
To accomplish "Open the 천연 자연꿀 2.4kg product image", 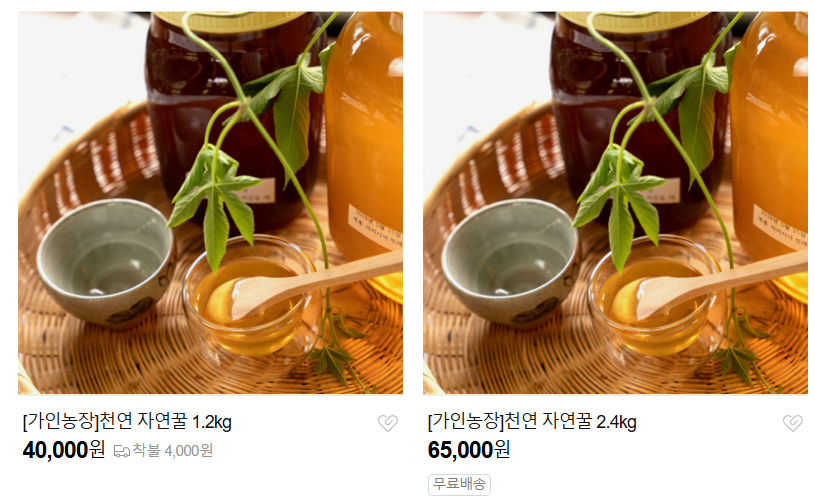I will coord(615,203).
